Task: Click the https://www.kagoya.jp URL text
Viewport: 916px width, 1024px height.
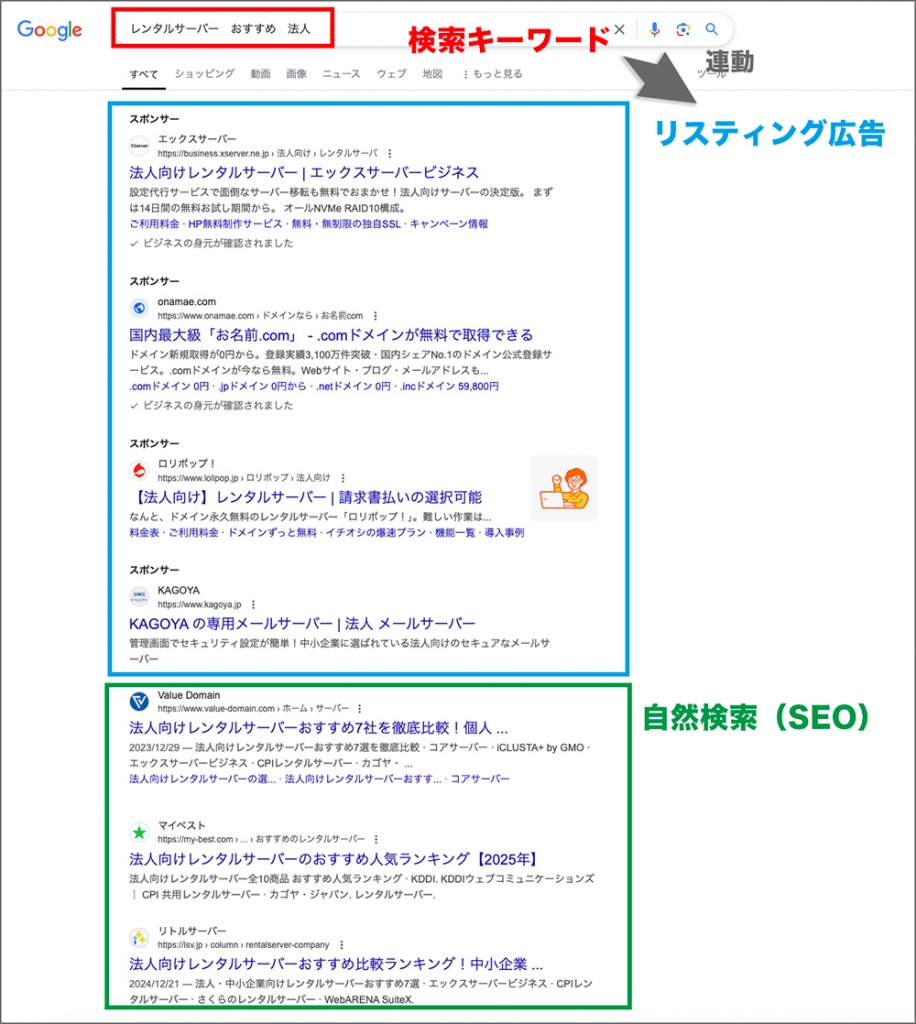Action: (x=199, y=605)
